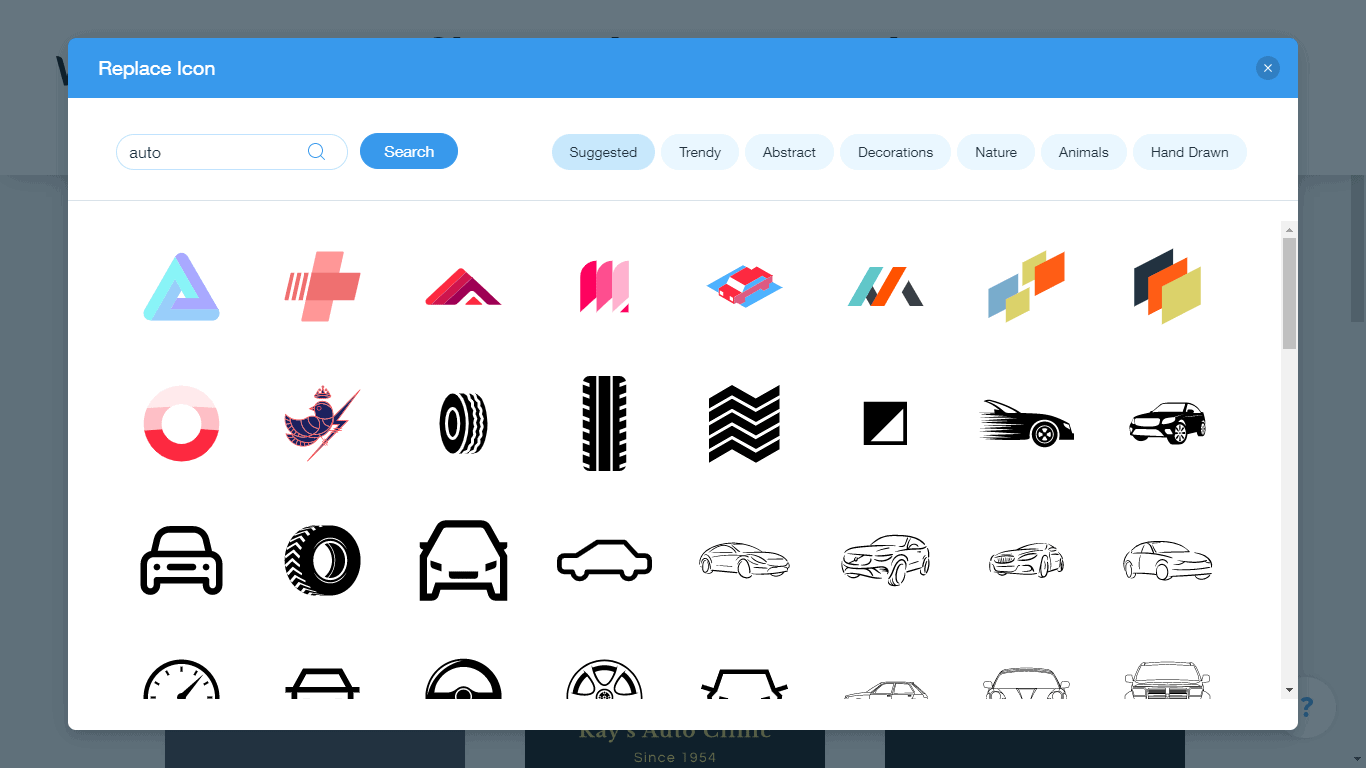Image resolution: width=1366 pixels, height=768 pixels.
Task: Choose the red isometric building icon
Action: pos(745,287)
